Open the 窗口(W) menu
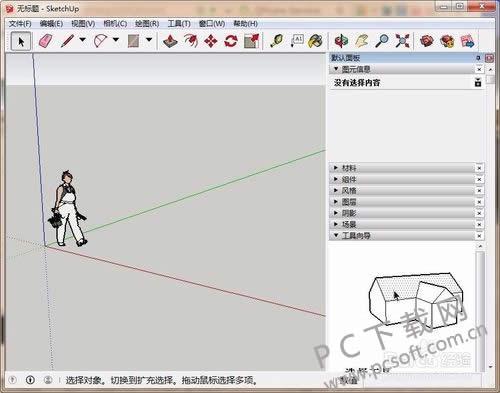The image size is (500, 393). (x=212, y=24)
